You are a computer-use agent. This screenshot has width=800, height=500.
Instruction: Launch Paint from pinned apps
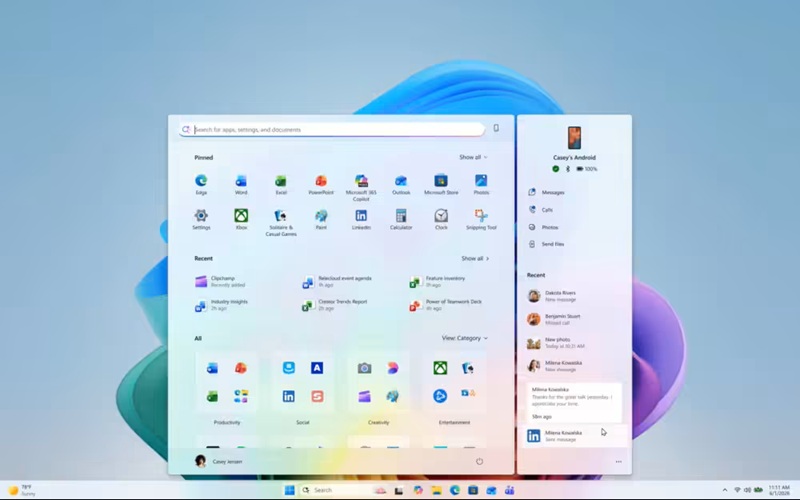(x=321, y=219)
